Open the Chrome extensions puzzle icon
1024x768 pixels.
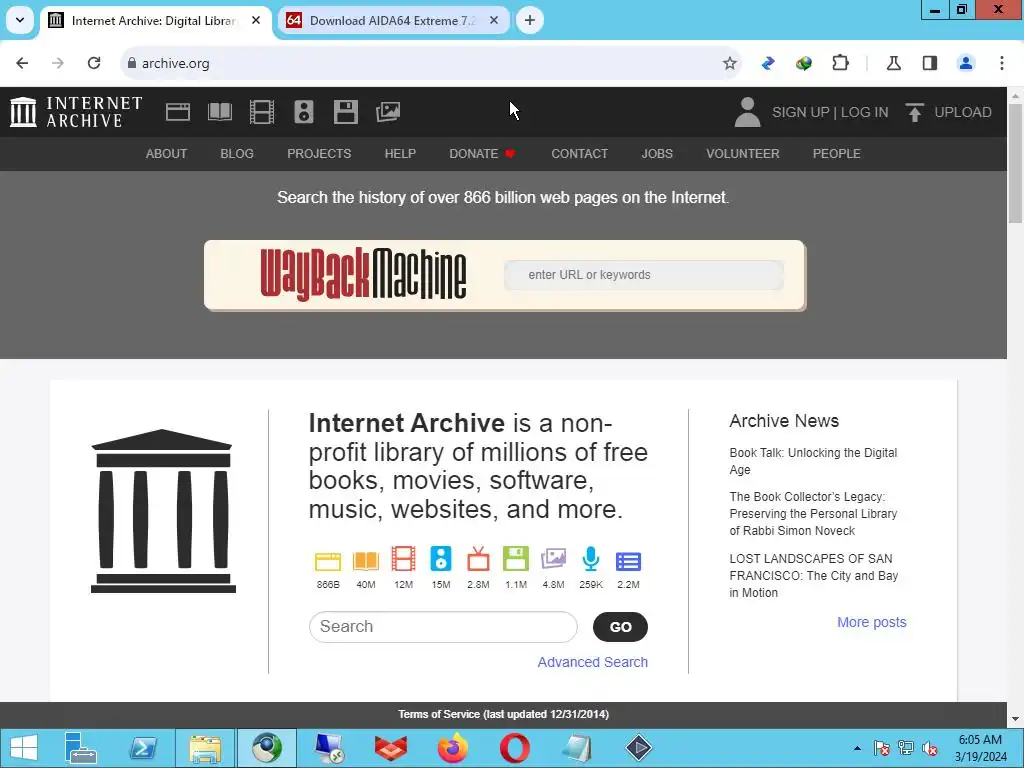[840, 63]
